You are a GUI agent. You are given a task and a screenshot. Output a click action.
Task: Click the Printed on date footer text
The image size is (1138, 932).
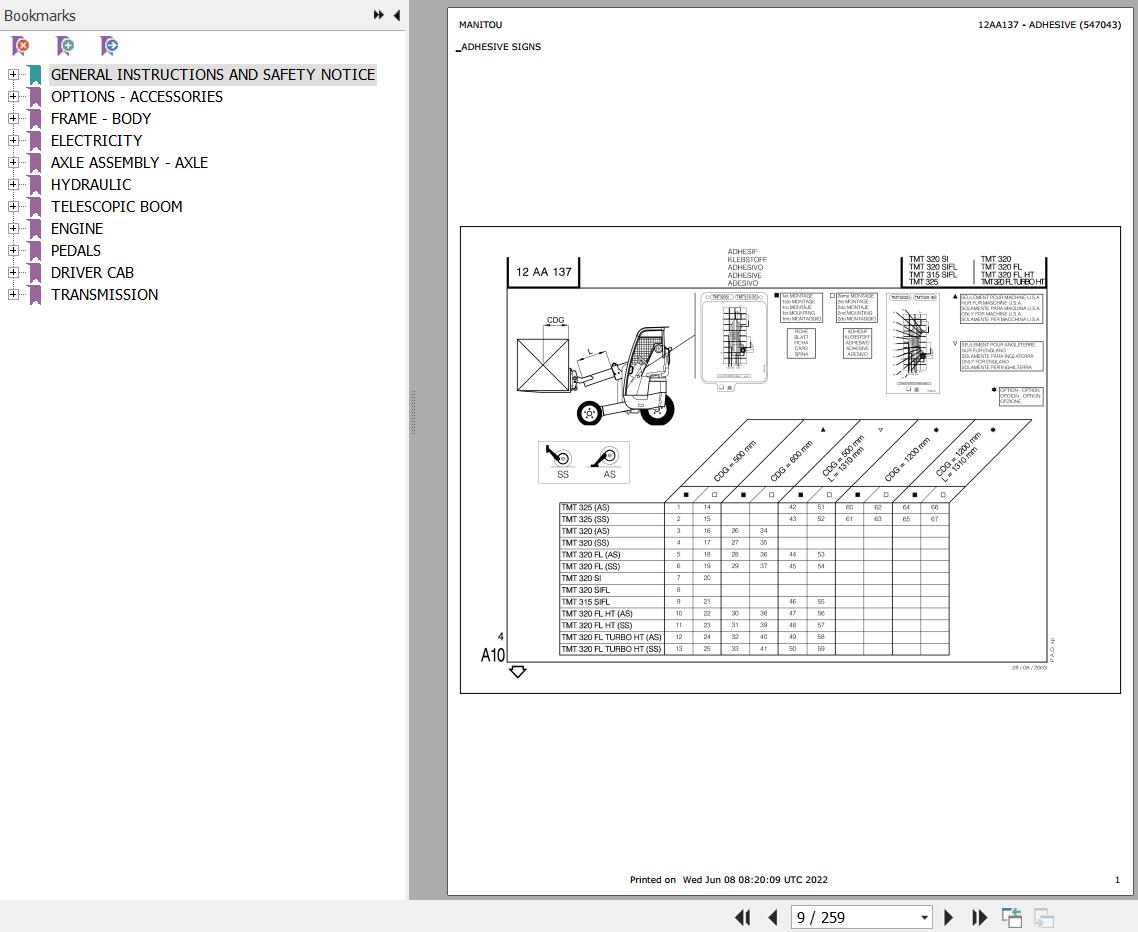click(x=729, y=880)
